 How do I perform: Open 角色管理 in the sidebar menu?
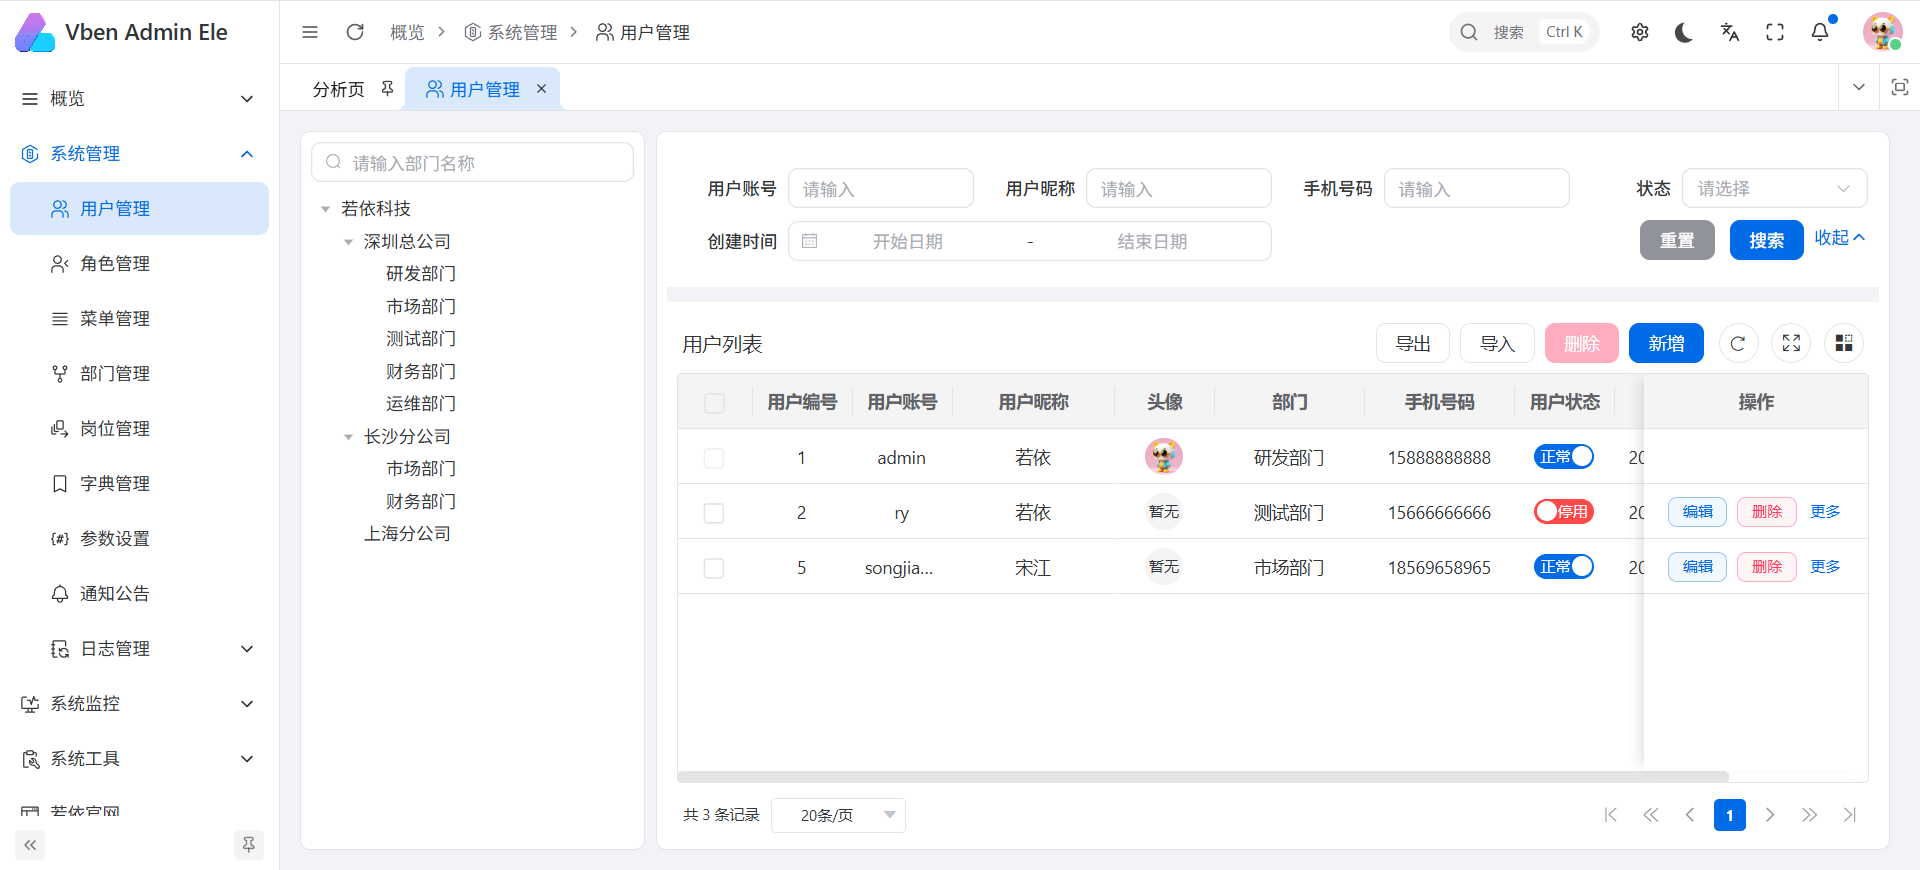115,264
